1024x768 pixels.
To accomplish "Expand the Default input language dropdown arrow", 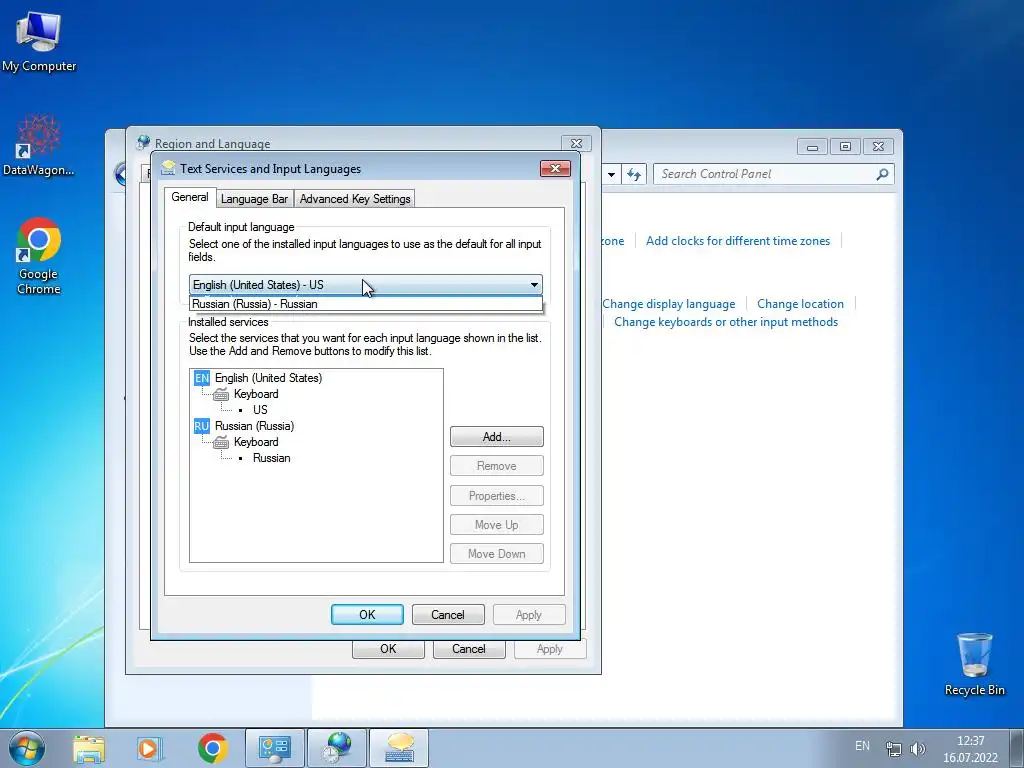I will point(534,285).
